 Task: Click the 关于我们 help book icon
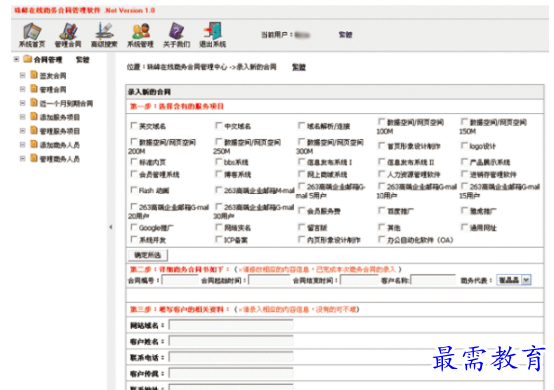tap(176, 31)
